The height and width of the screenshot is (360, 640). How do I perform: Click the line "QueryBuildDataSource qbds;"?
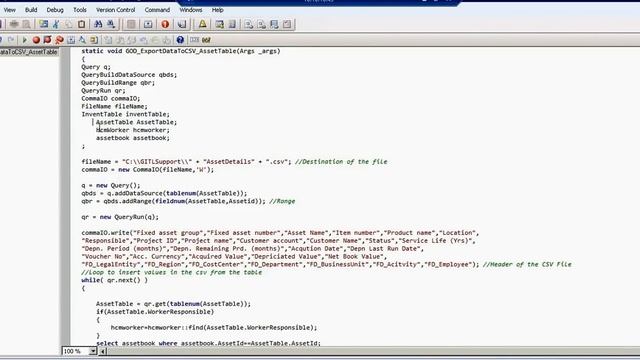pyautogui.click(x=129, y=75)
